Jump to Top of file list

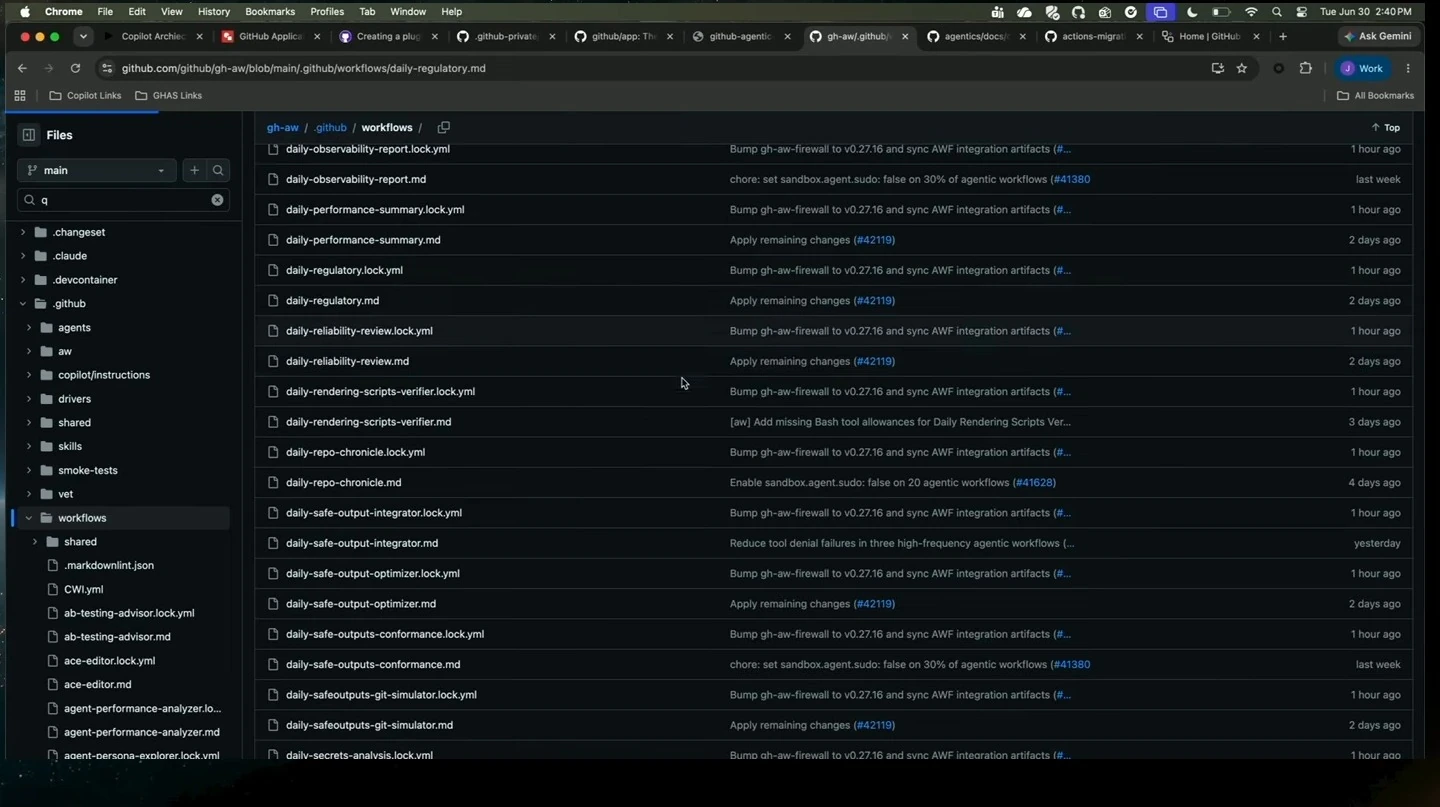(x=1386, y=127)
